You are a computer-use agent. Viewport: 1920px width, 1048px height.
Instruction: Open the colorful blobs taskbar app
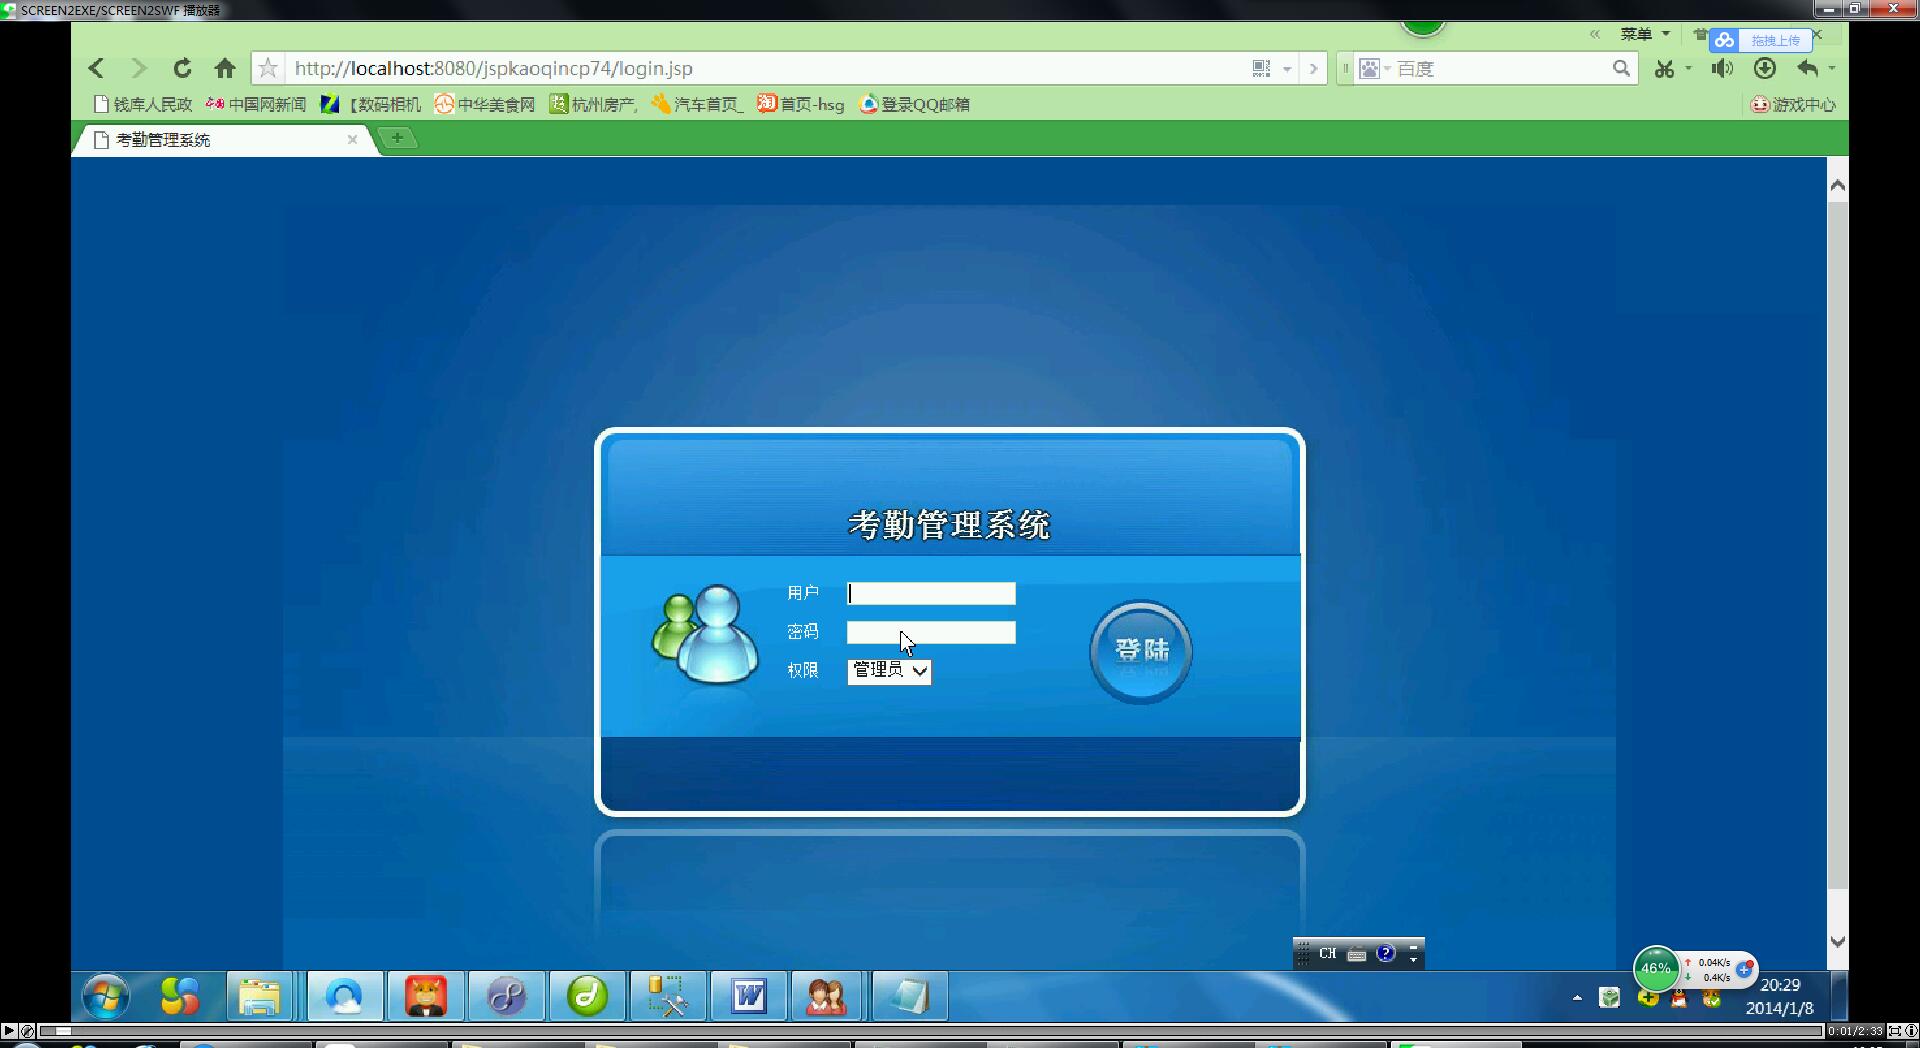point(180,996)
